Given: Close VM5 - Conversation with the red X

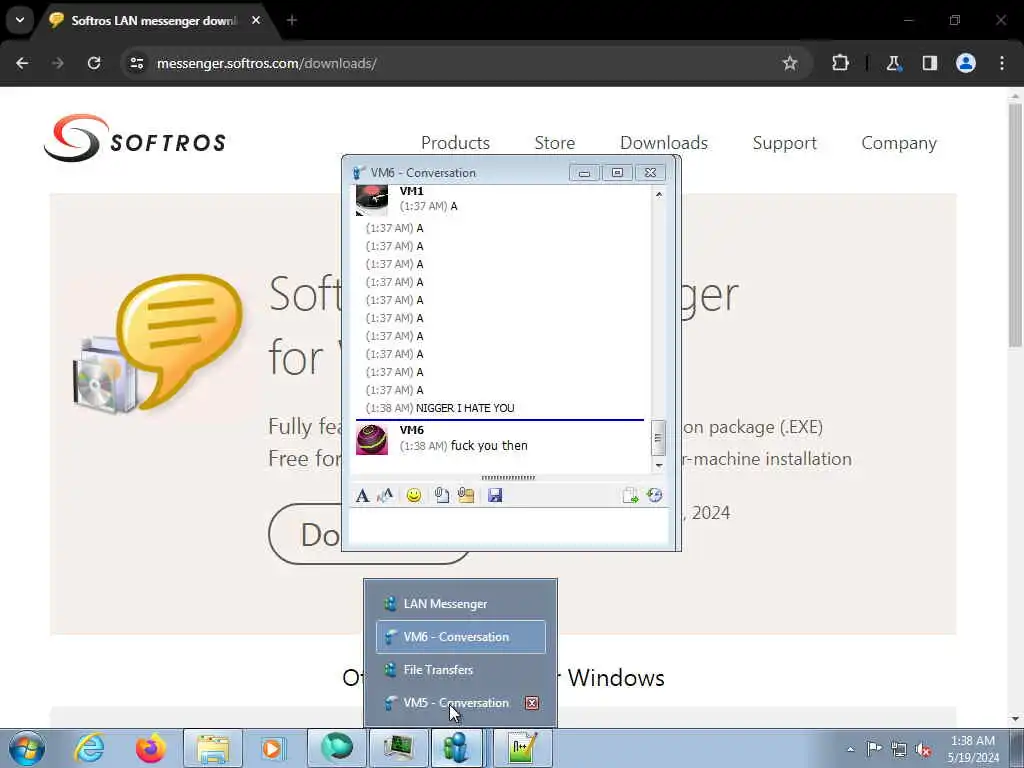Looking at the screenshot, I should 532,703.
